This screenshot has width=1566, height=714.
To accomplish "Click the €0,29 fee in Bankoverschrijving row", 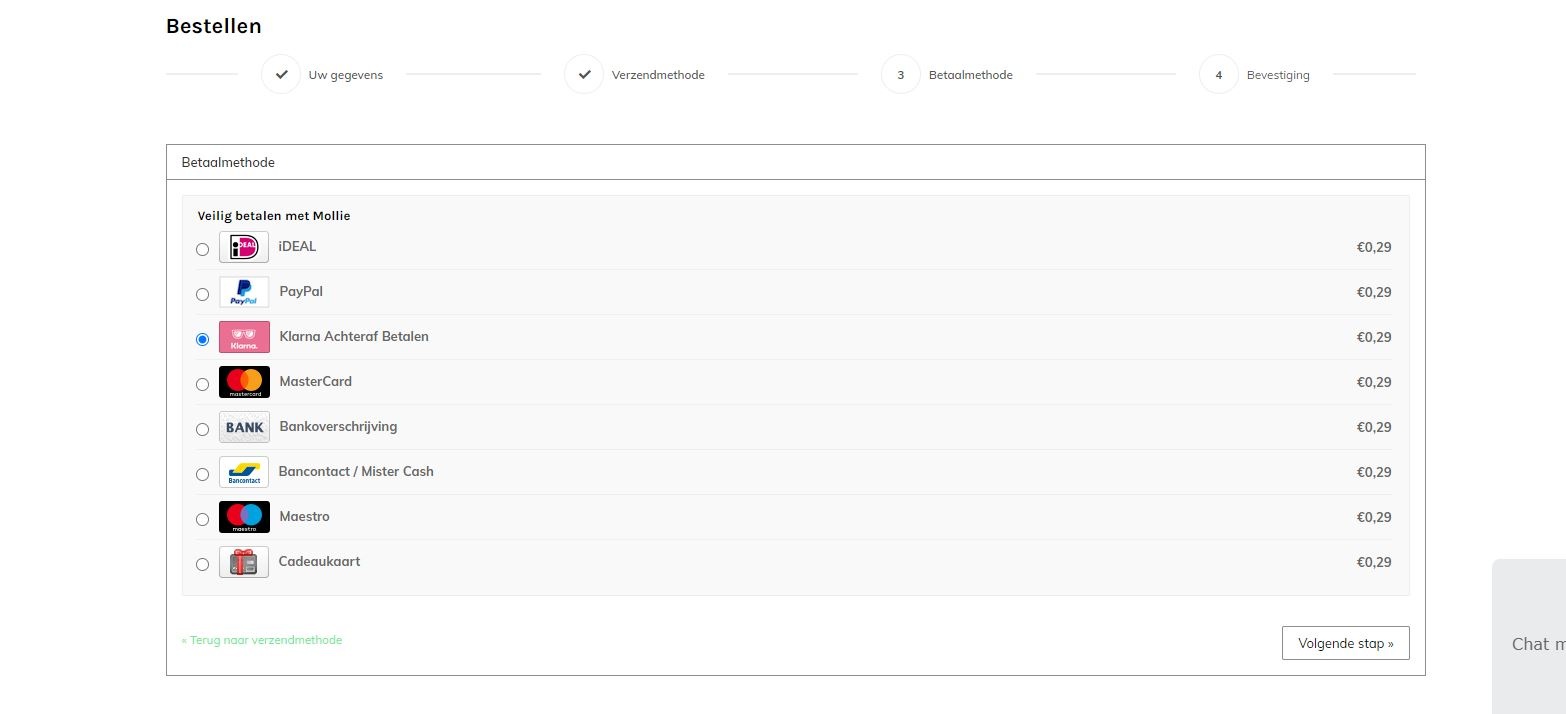I will point(1374,427).
